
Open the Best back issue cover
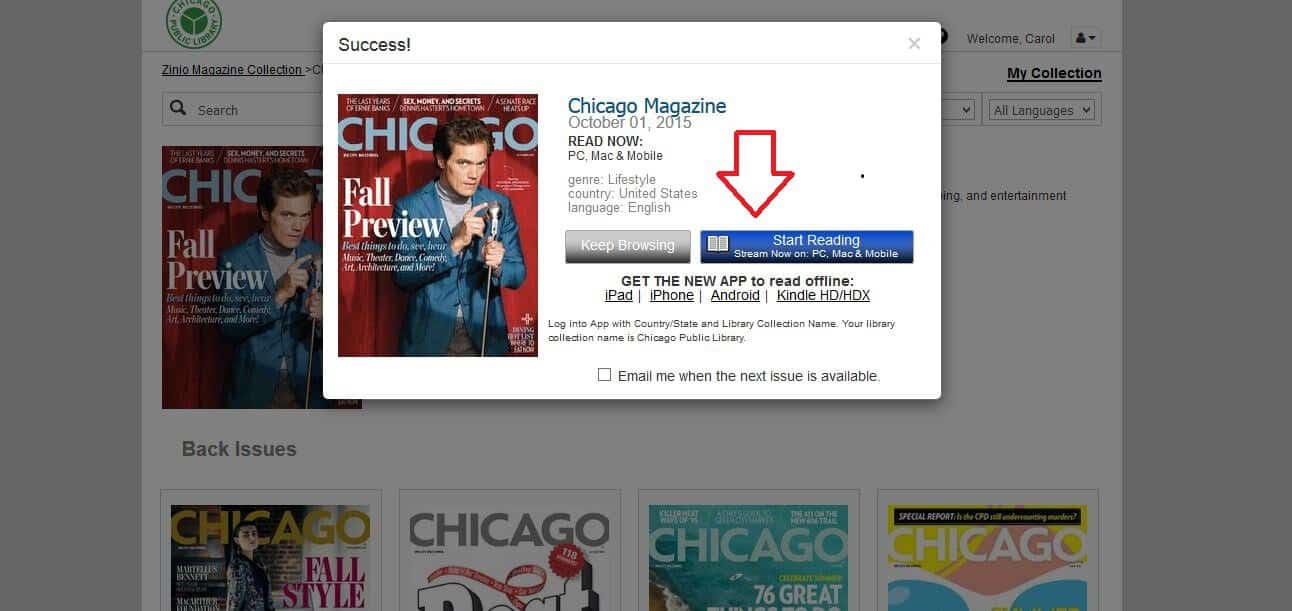coord(509,557)
